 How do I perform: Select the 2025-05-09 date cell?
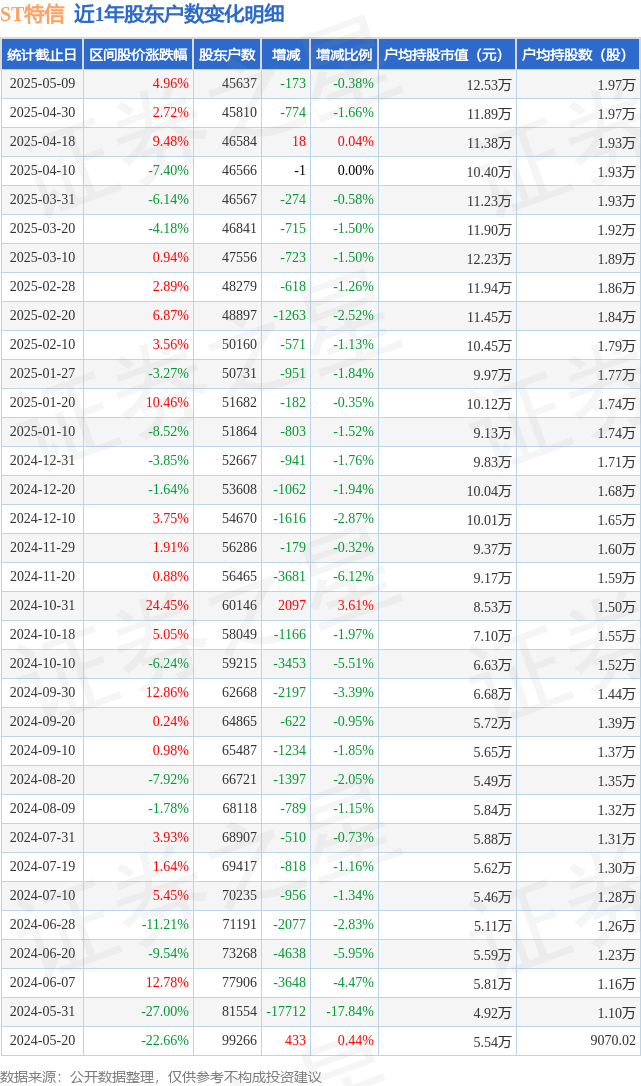[x=42, y=83]
